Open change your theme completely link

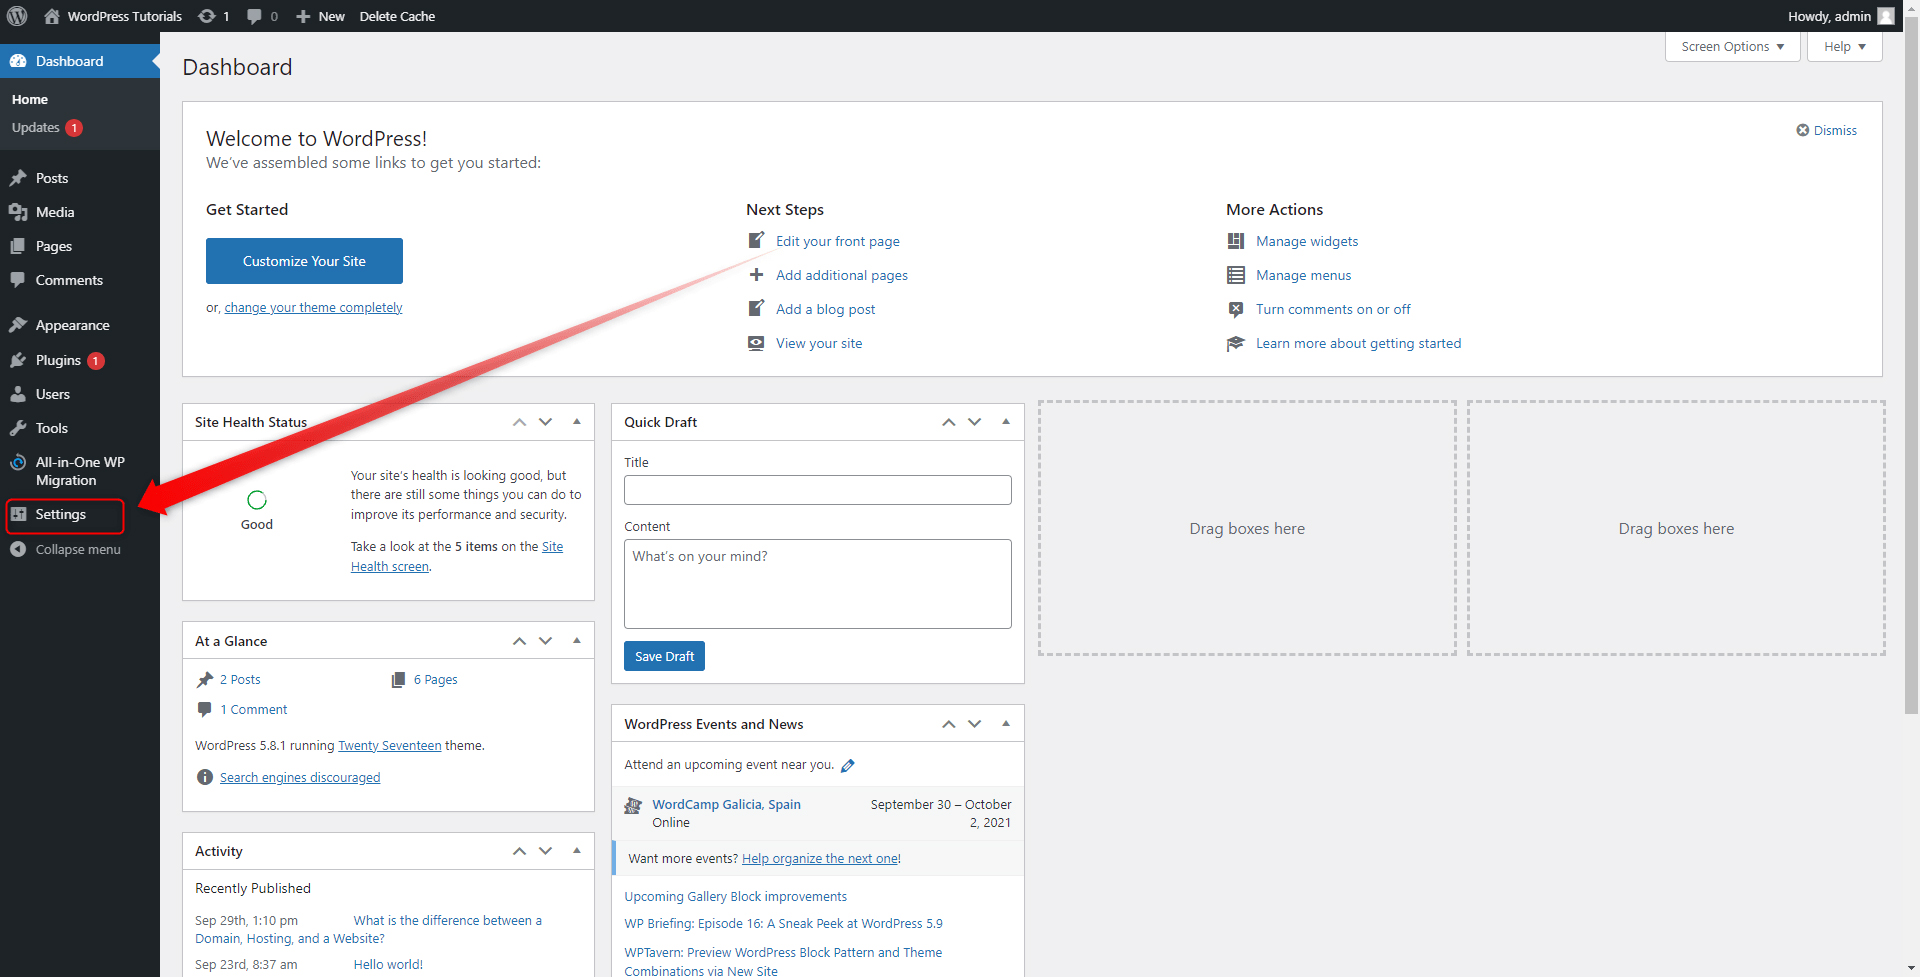(x=313, y=308)
